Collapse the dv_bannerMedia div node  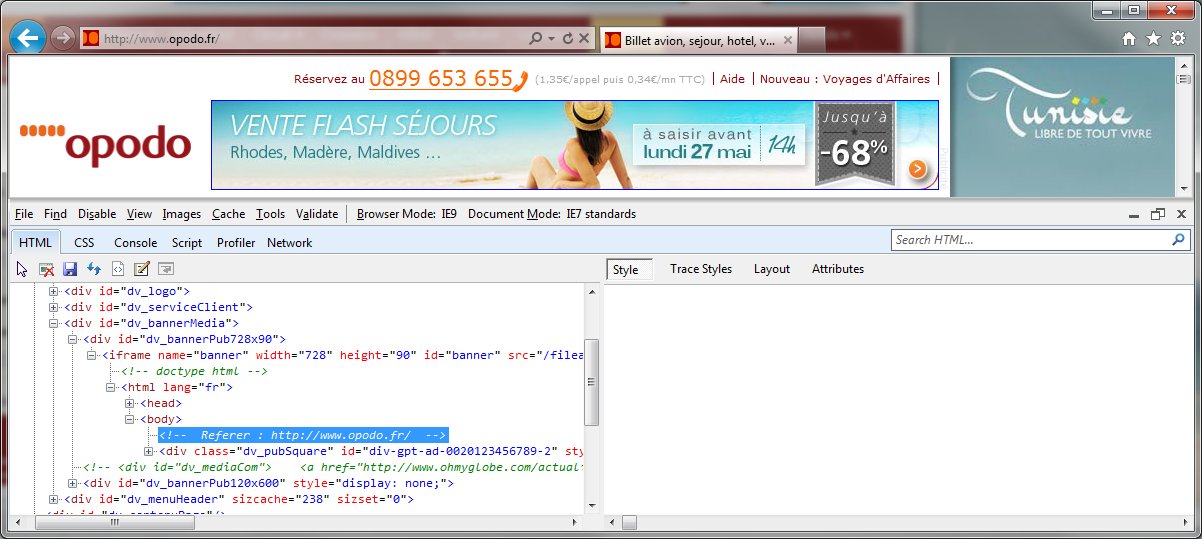[54, 323]
